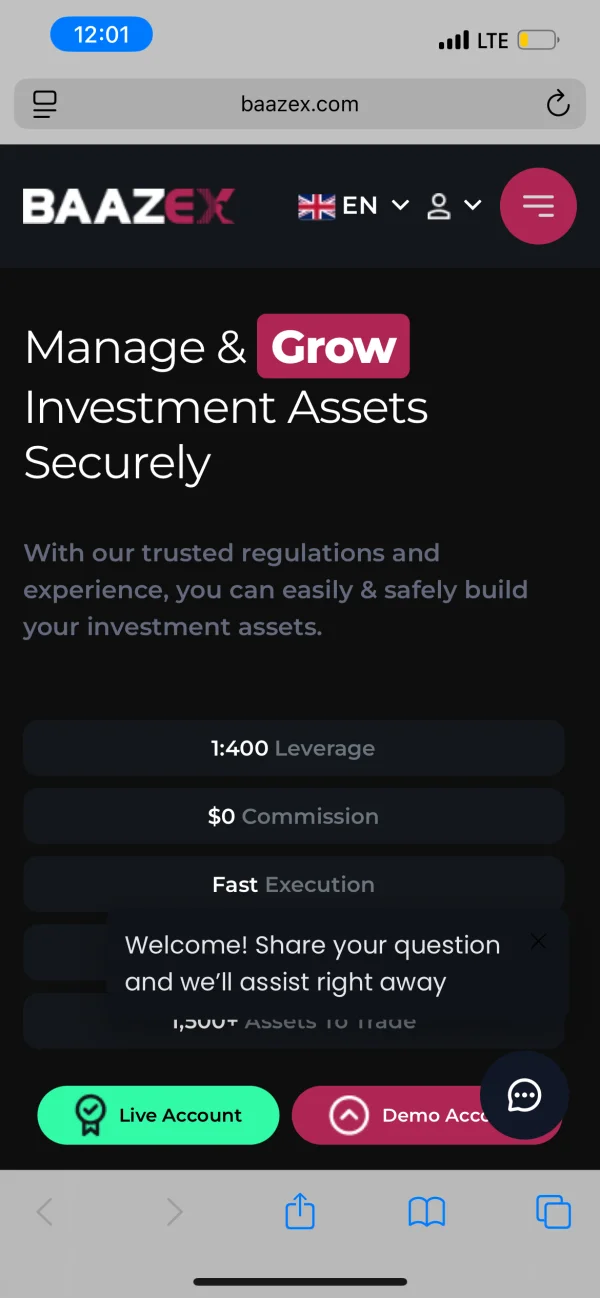Tap the Safari share icon
Screen dimensions: 600x1298
300,1212
